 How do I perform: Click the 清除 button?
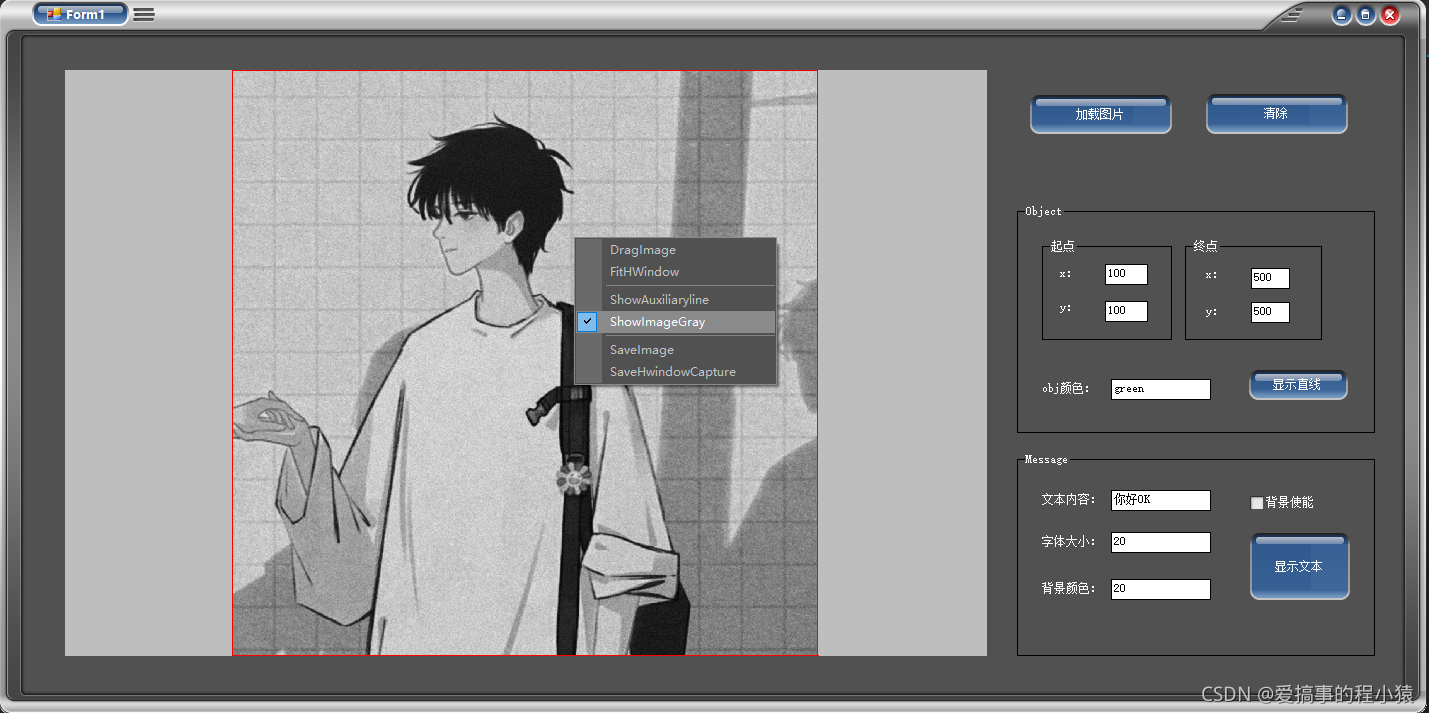1276,114
